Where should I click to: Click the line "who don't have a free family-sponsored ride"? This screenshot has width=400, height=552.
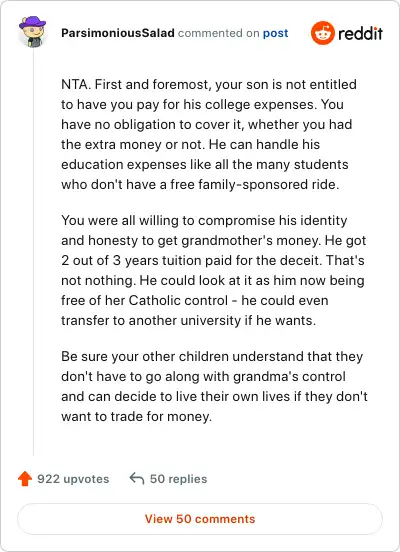coord(200,184)
